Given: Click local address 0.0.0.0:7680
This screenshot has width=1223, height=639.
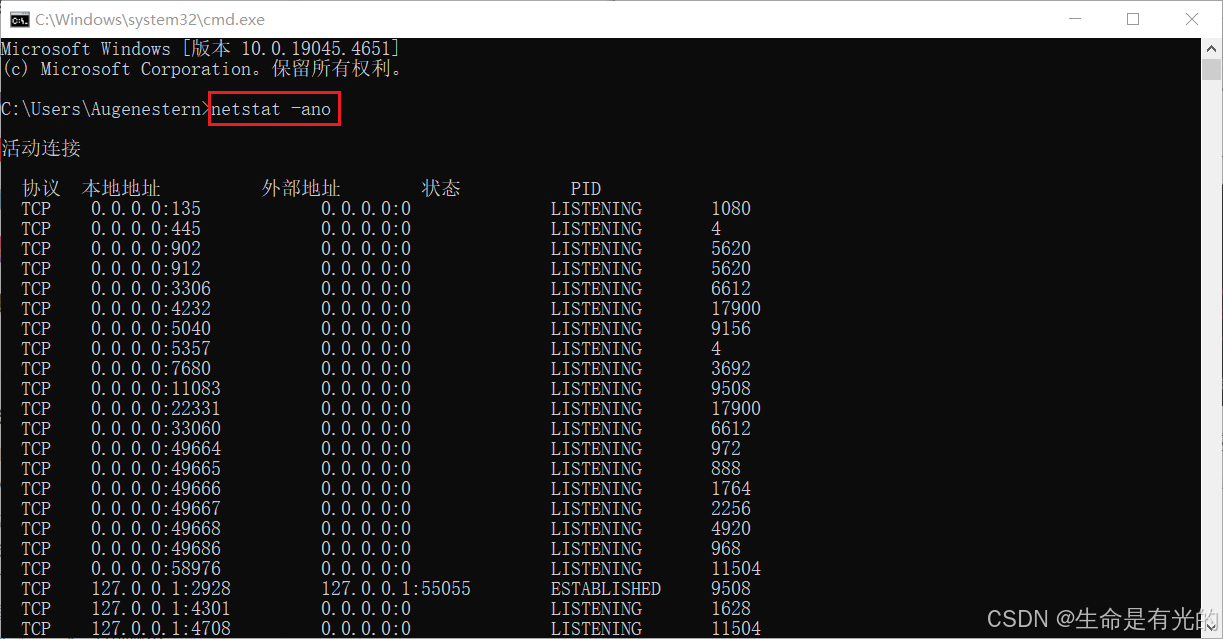Looking at the screenshot, I should (x=151, y=369).
